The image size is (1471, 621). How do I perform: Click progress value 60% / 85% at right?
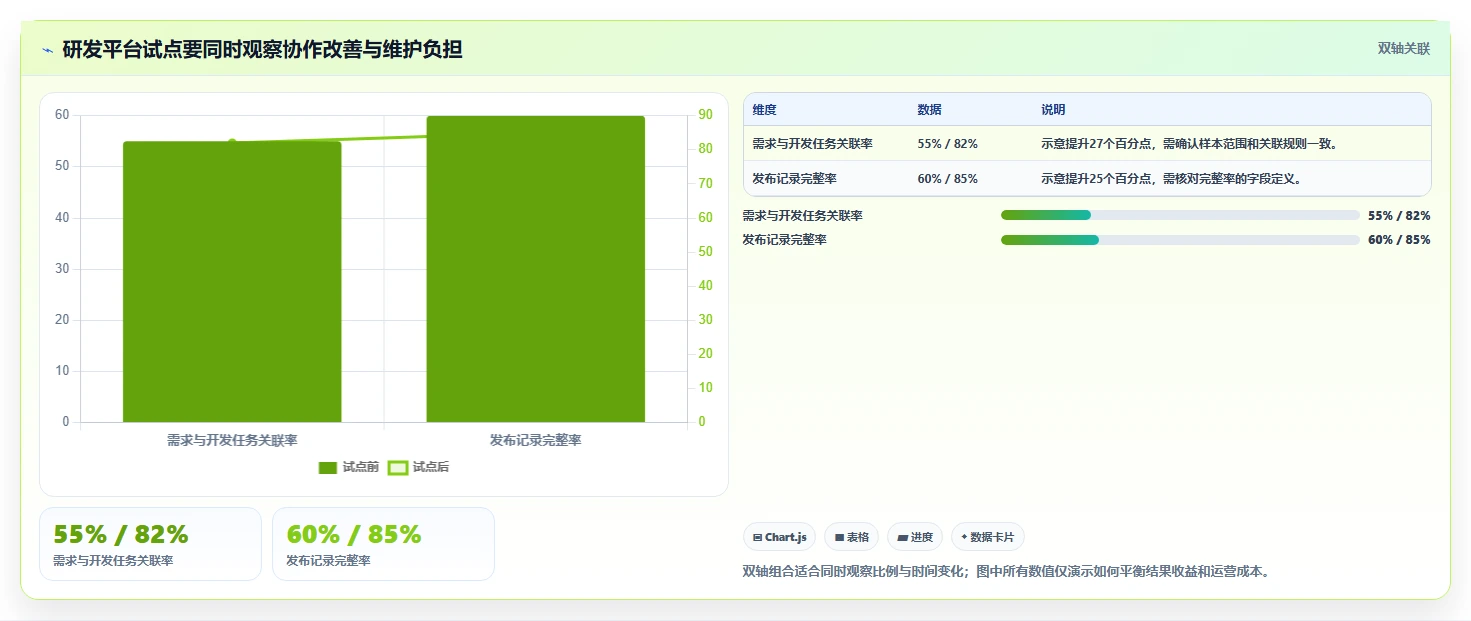tap(1399, 240)
